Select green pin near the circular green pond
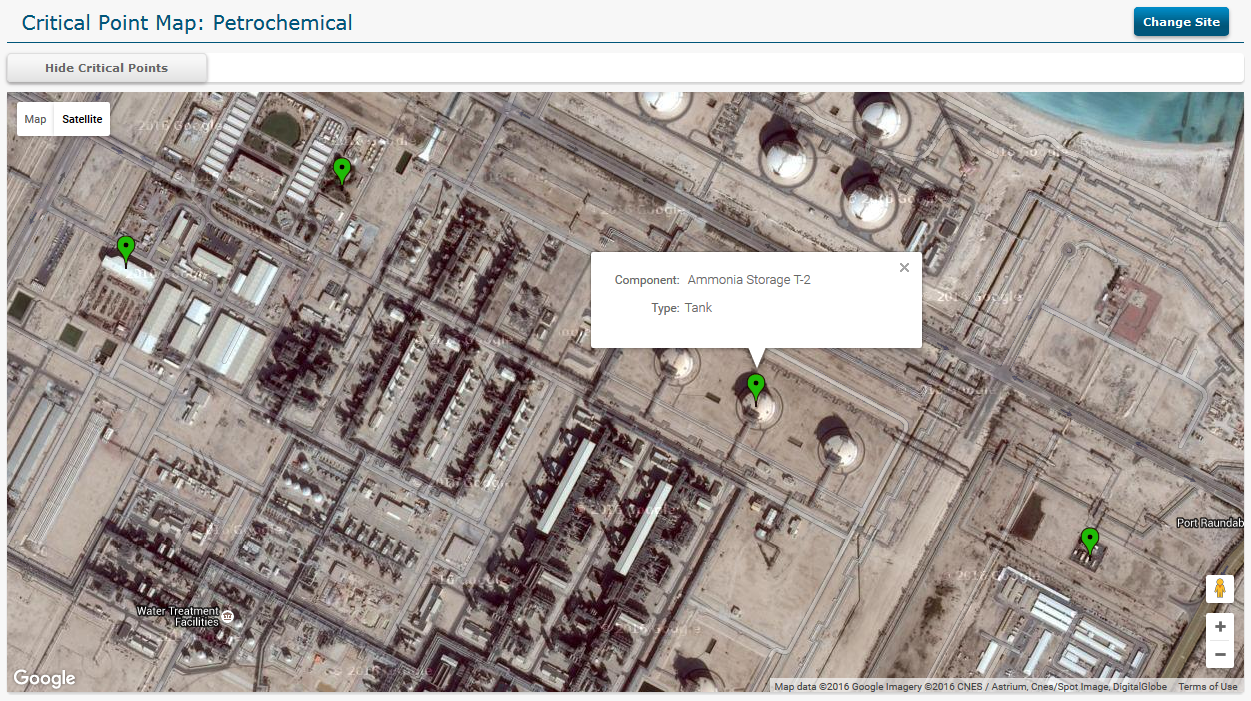The width and height of the screenshot is (1251, 701). (342, 172)
